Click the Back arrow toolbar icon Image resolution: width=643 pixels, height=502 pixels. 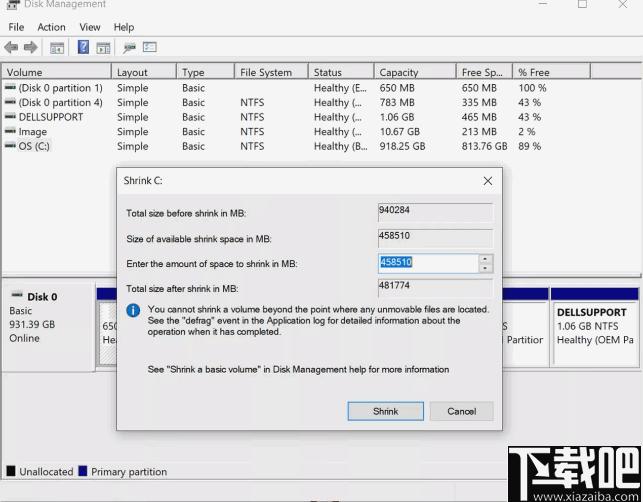click(x=11, y=48)
